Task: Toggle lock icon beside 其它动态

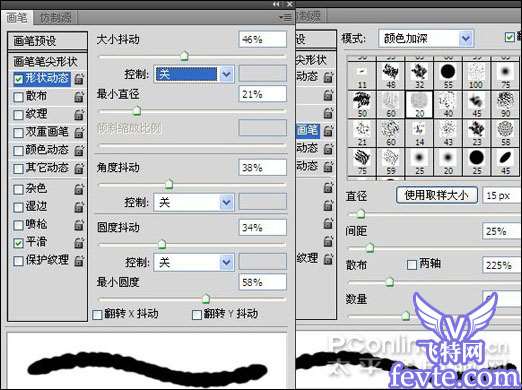Action: [79, 168]
